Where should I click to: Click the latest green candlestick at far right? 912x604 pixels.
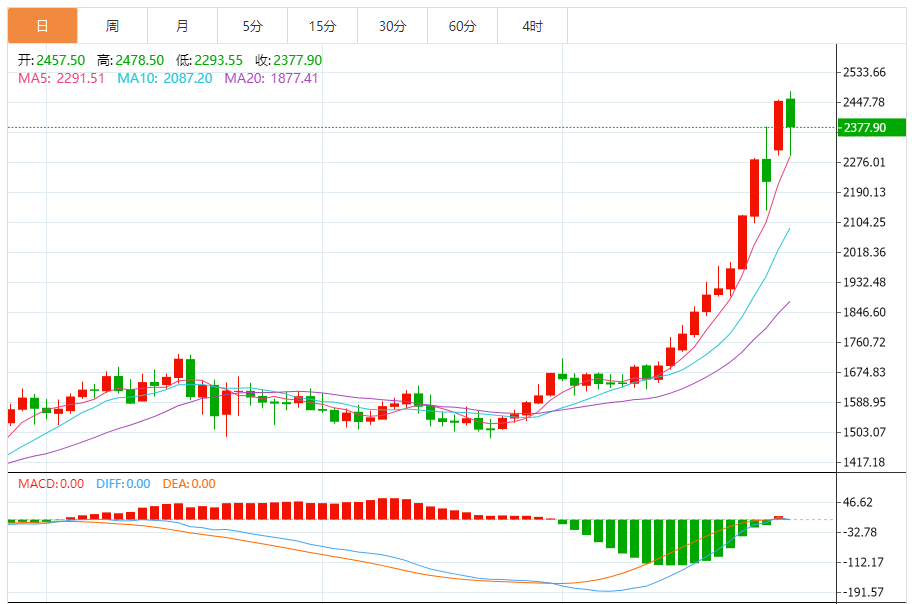(790, 113)
